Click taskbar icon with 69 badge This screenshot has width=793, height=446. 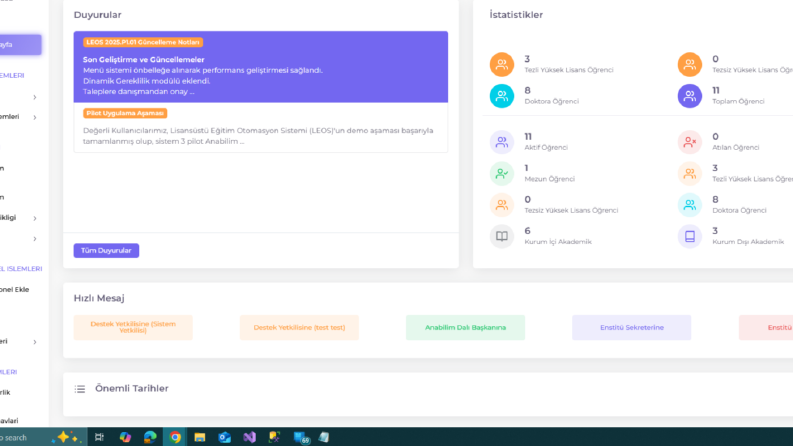(x=301, y=438)
